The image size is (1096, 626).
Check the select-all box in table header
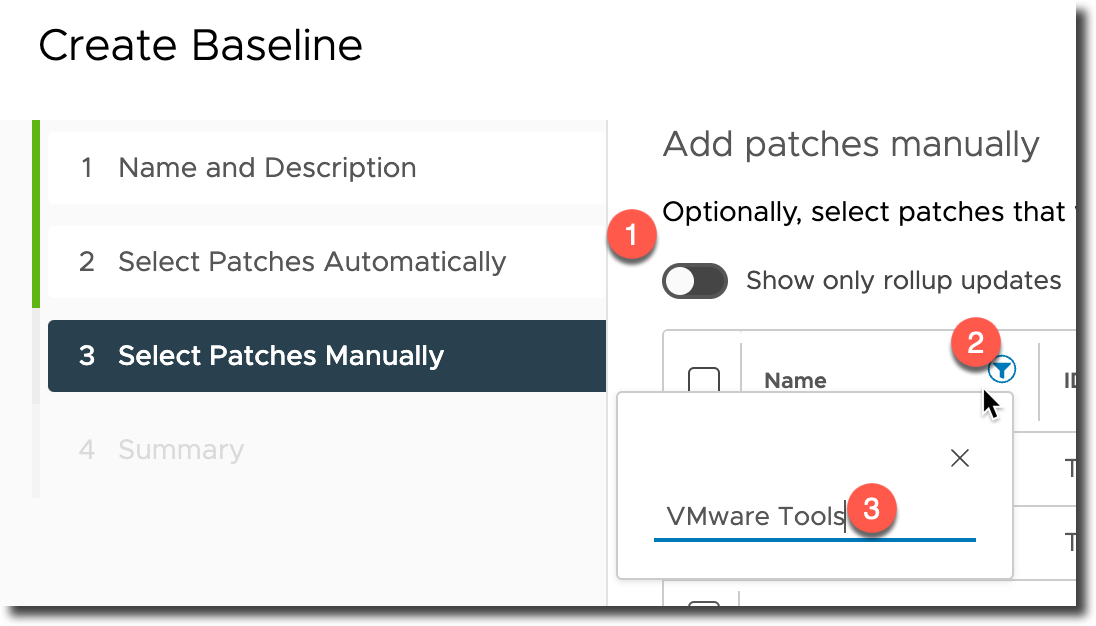(704, 379)
